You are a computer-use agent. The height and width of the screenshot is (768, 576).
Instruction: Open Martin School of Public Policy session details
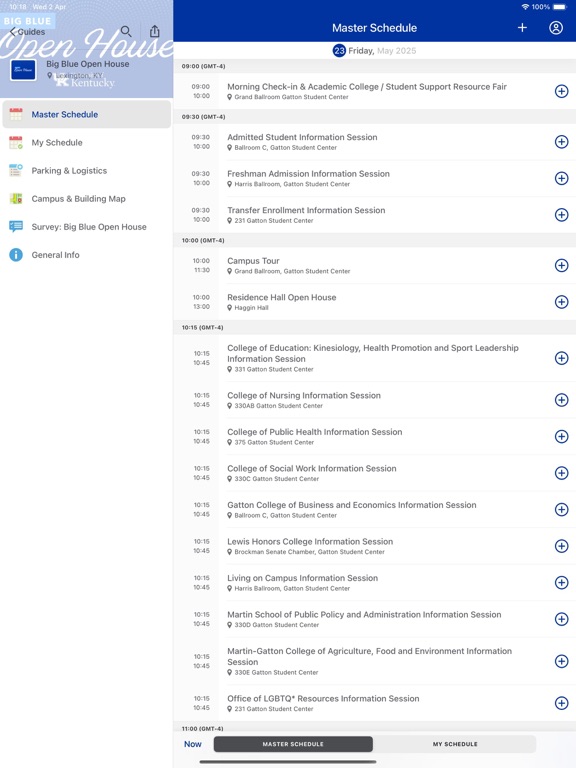375,619
